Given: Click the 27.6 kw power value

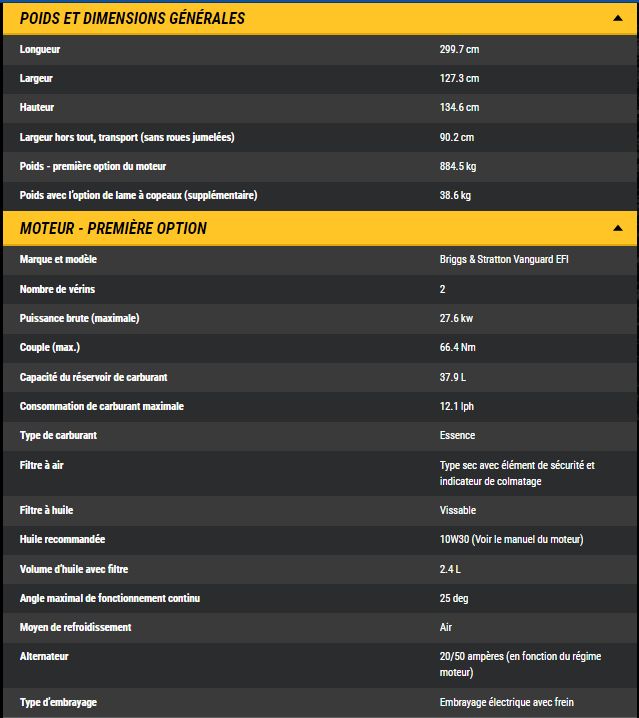Looking at the screenshot, I should (457, 318).
